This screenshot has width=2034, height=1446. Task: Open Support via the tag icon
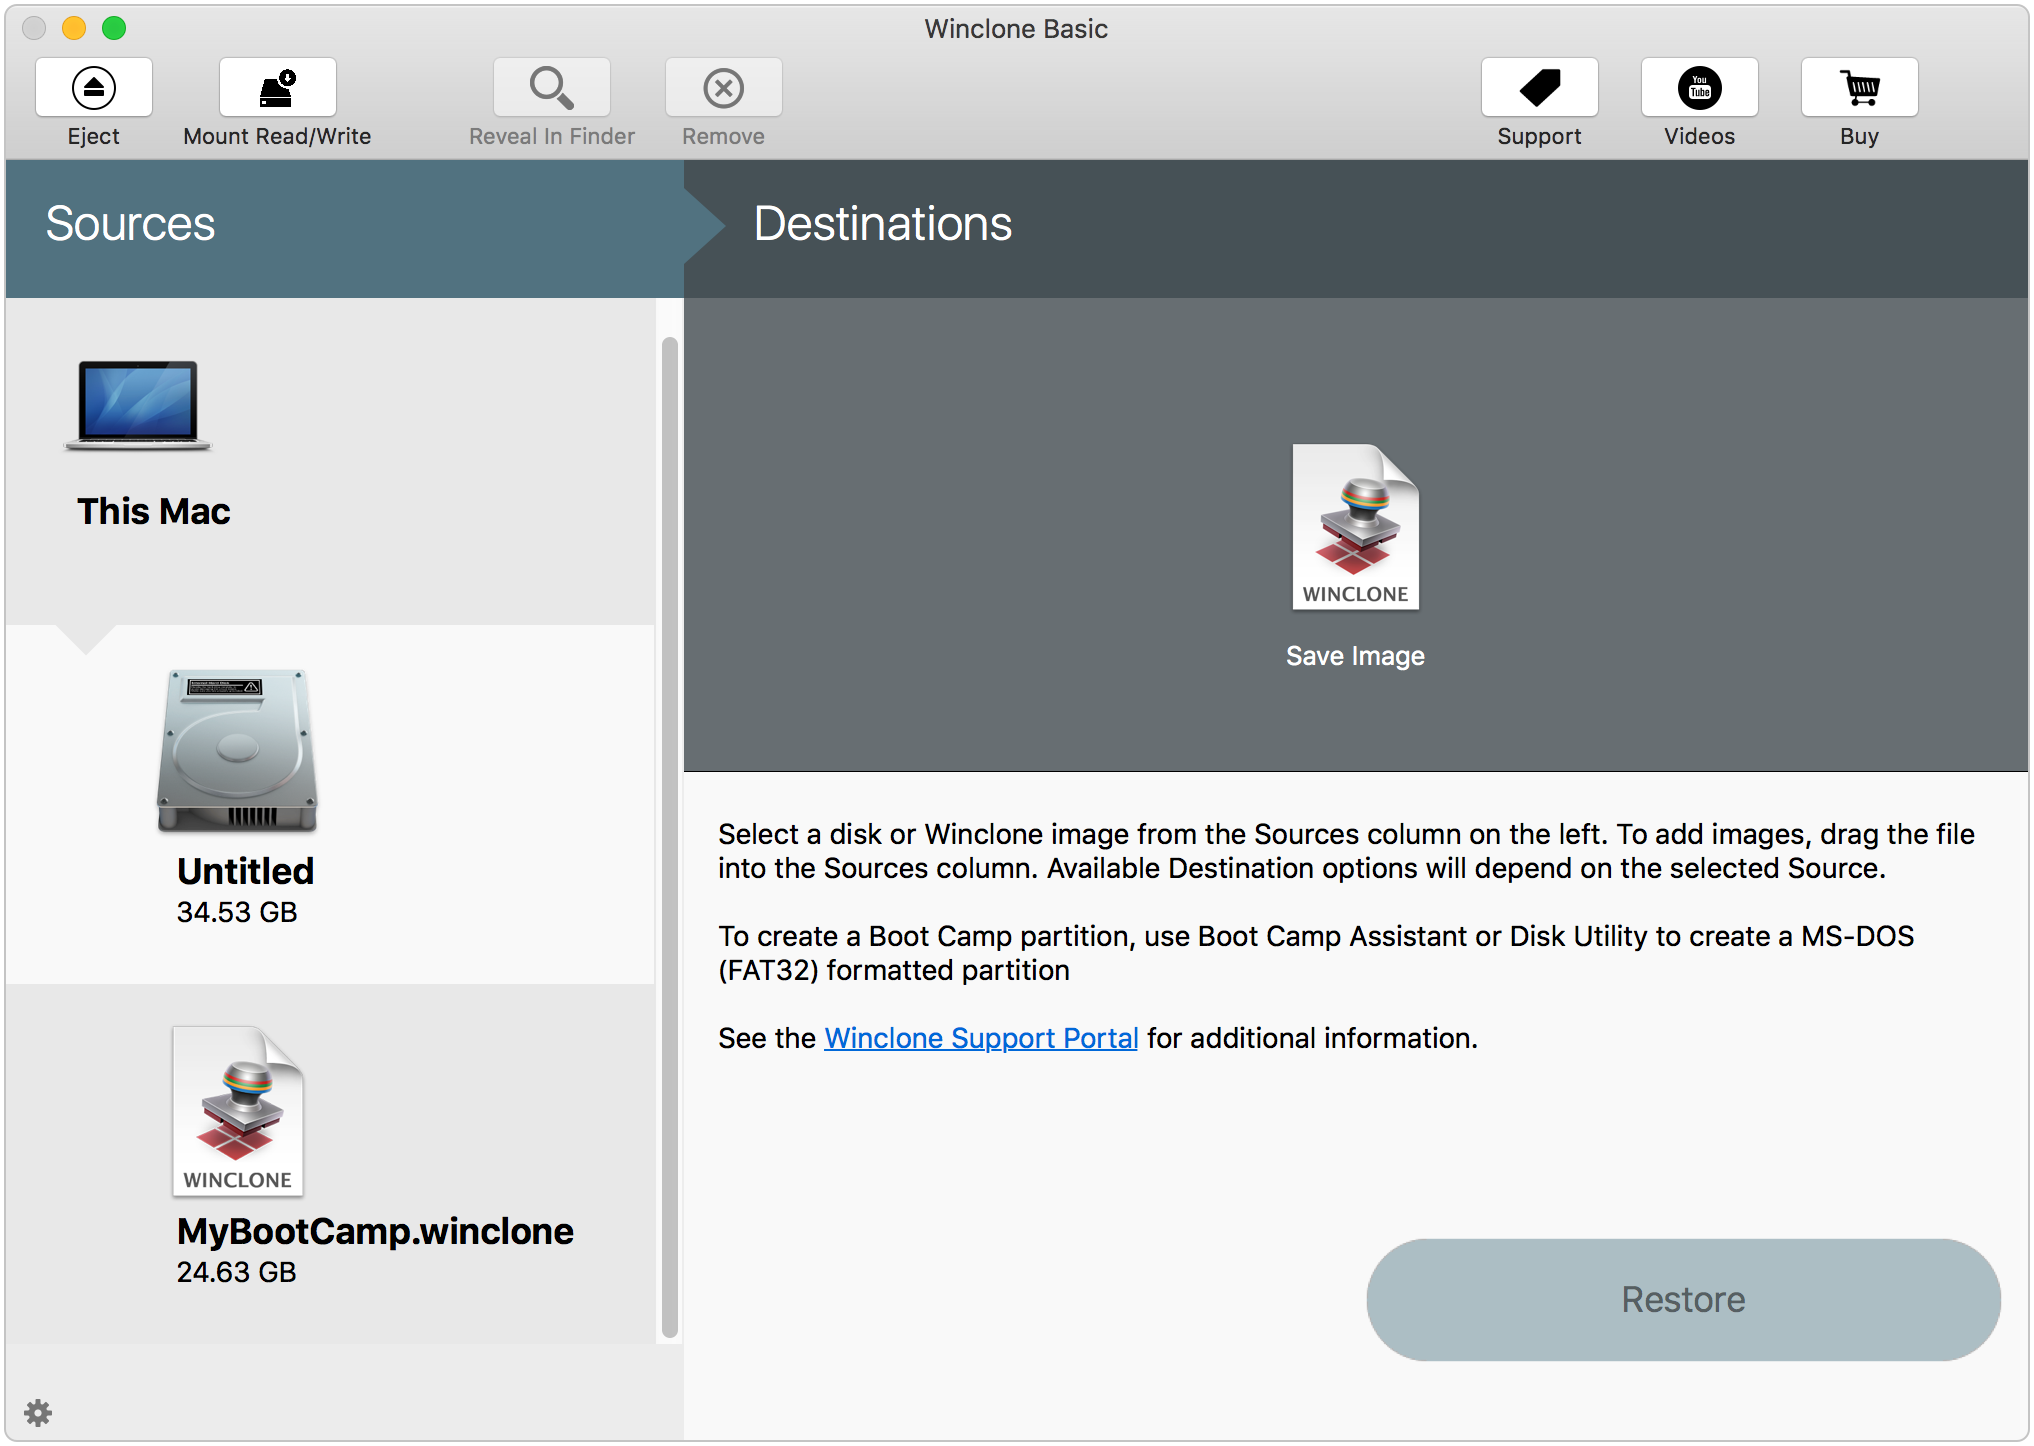(x=1539, y=87)
